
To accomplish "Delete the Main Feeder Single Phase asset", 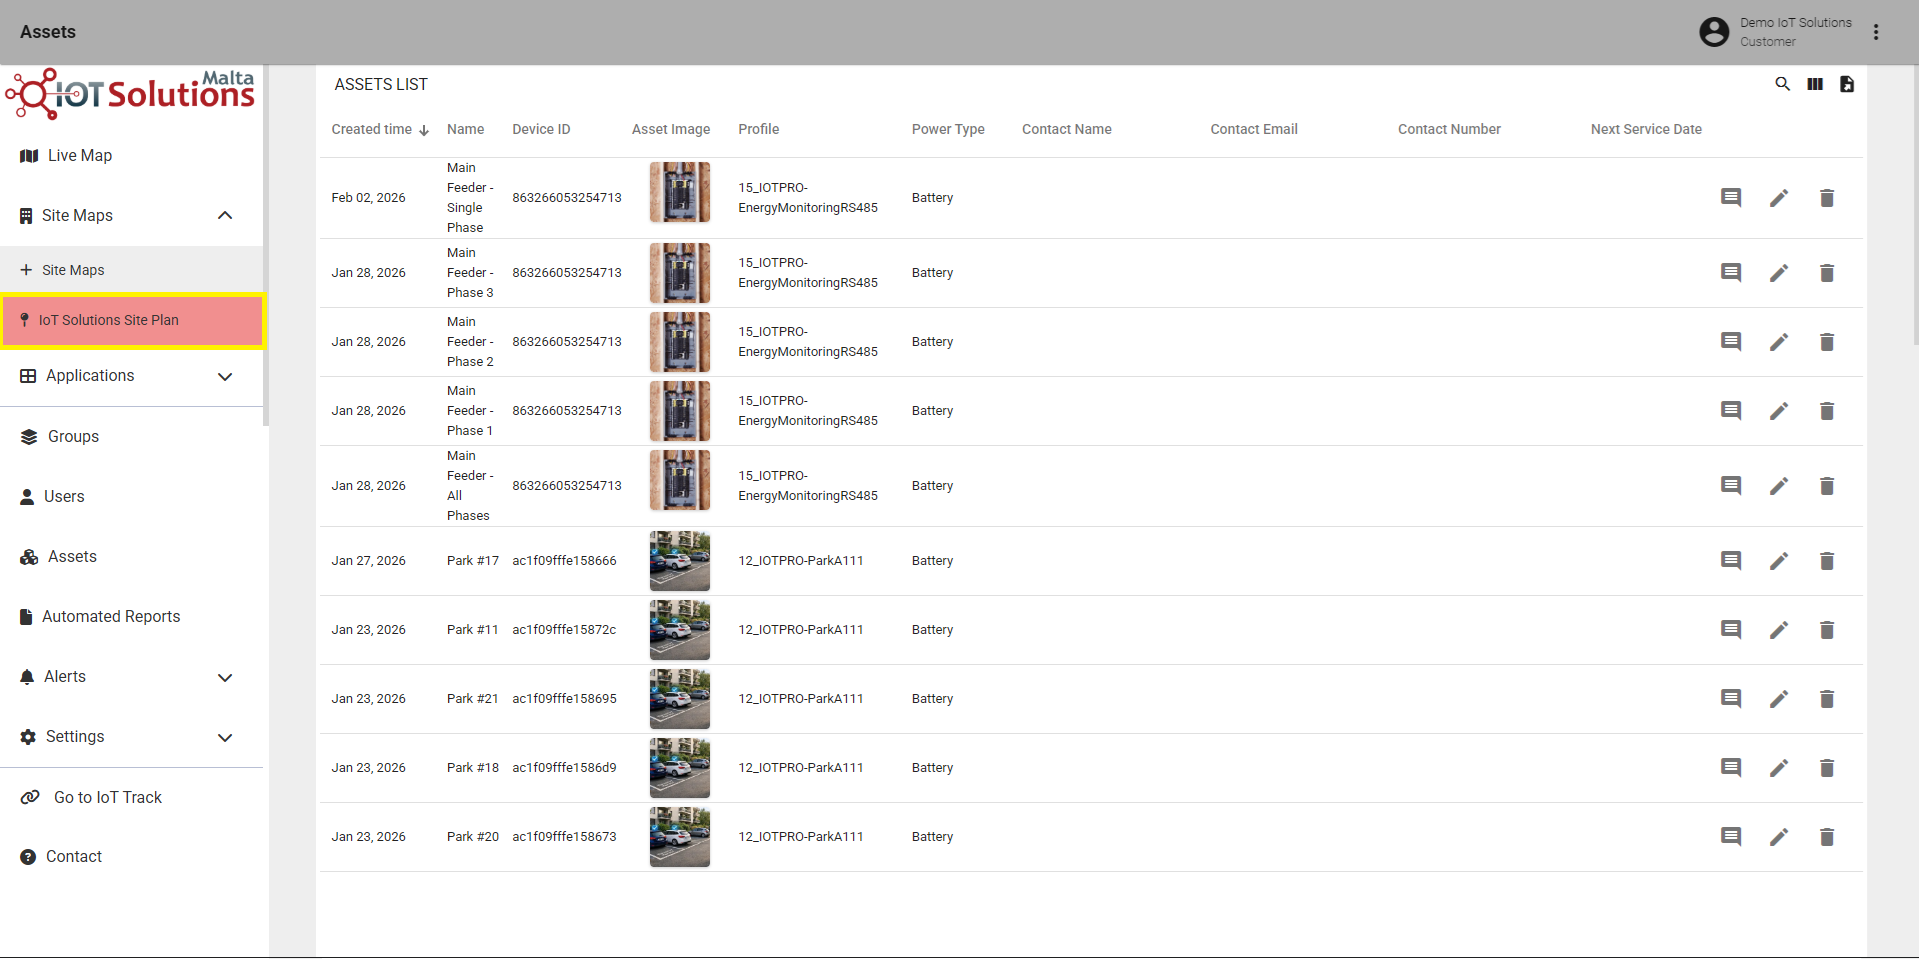I will [1827, 198].
